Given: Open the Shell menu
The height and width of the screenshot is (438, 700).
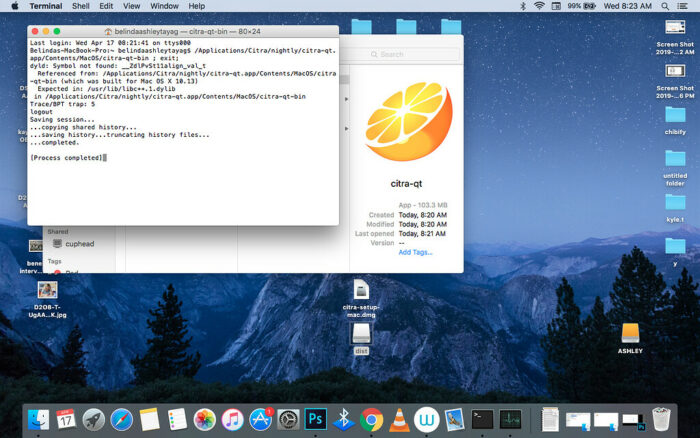Looking at the screenshot, I should (x=81, y=6).
